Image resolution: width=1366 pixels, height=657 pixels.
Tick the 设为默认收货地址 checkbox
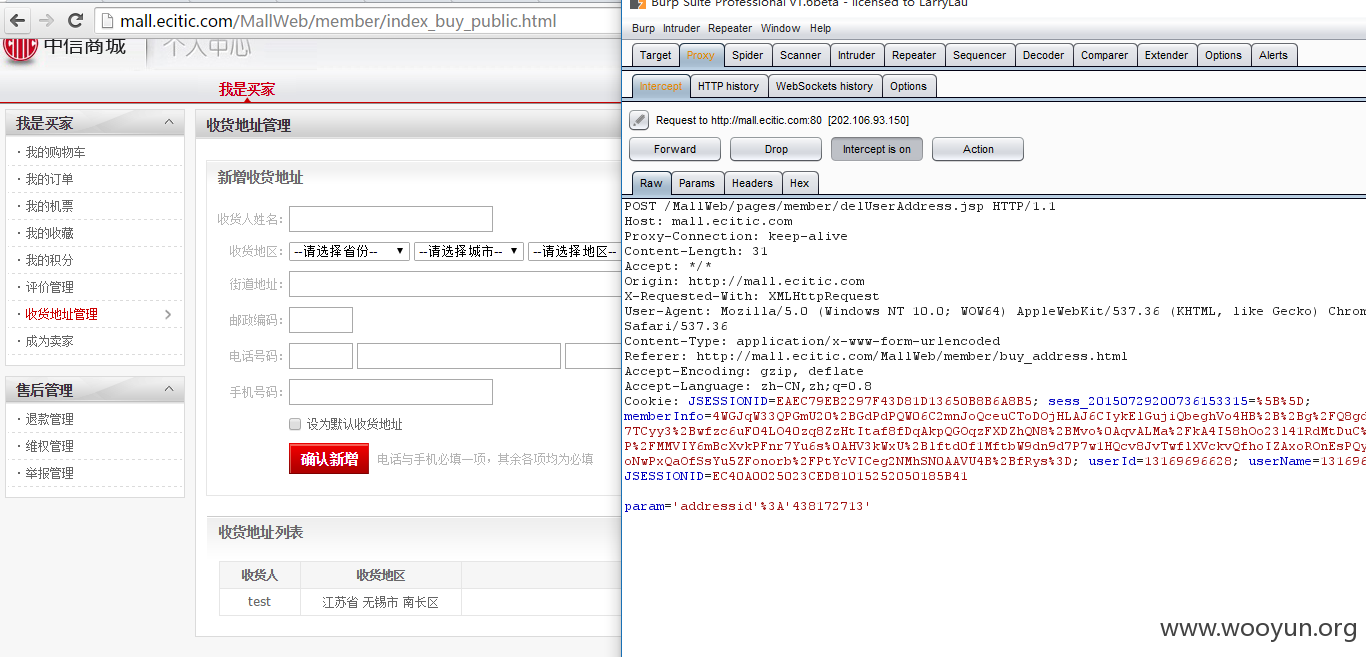[295, 424]
